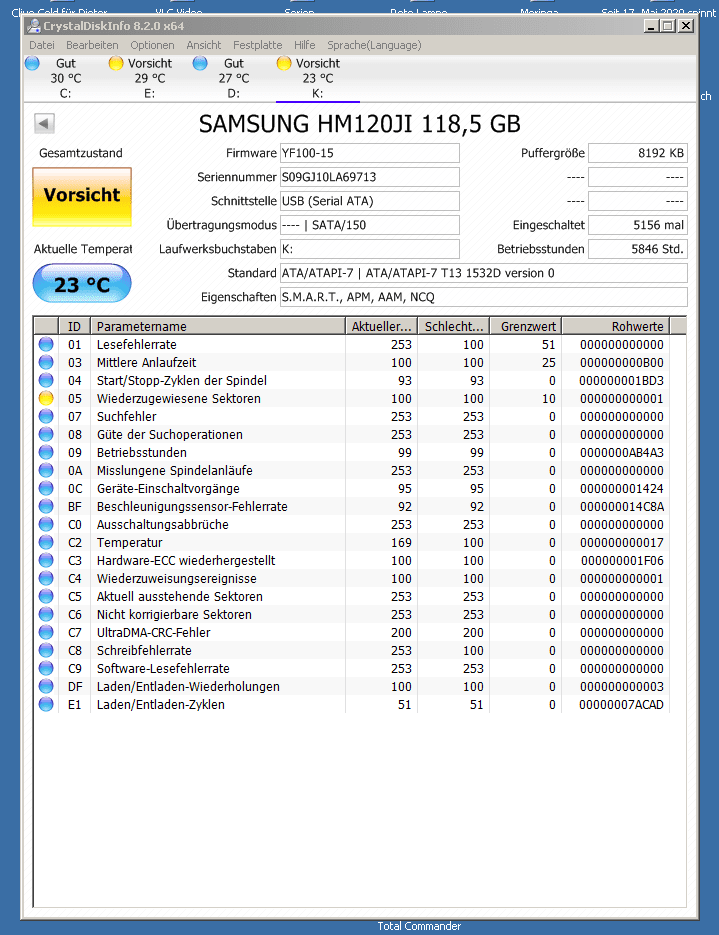Image resolution: width=719 pixels, height=935 pixels.
Task: Open the Optionen menu
Action: click(152, 45)
